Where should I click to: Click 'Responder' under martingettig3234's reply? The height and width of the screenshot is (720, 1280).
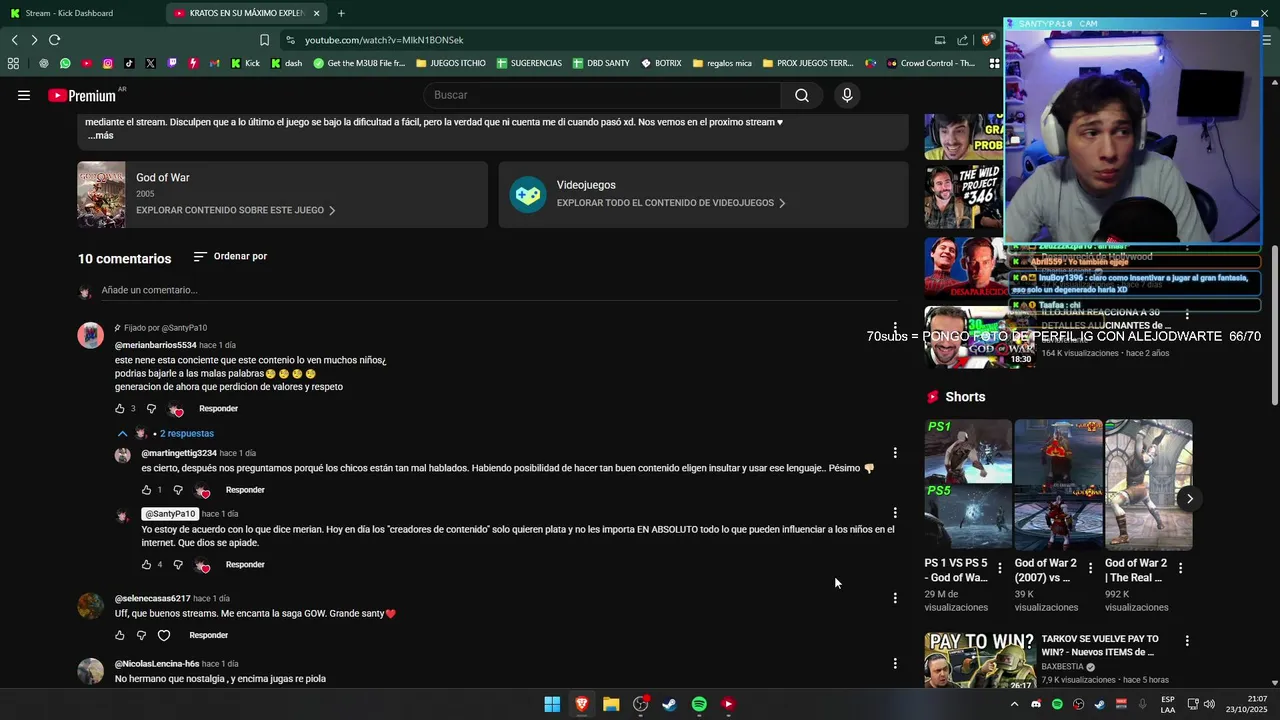point(245,490)
